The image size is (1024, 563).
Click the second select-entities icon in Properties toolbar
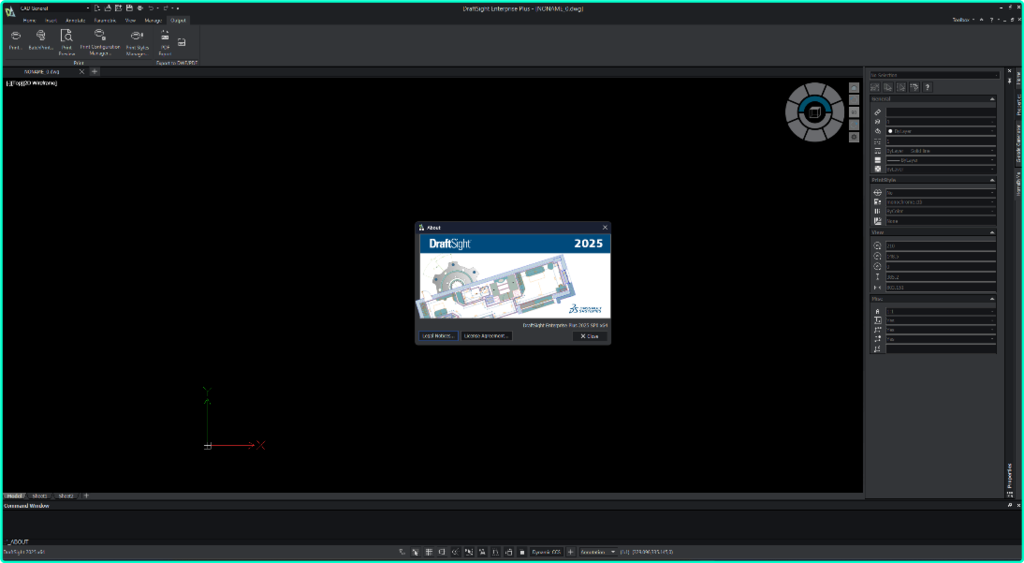coord(889,87)
